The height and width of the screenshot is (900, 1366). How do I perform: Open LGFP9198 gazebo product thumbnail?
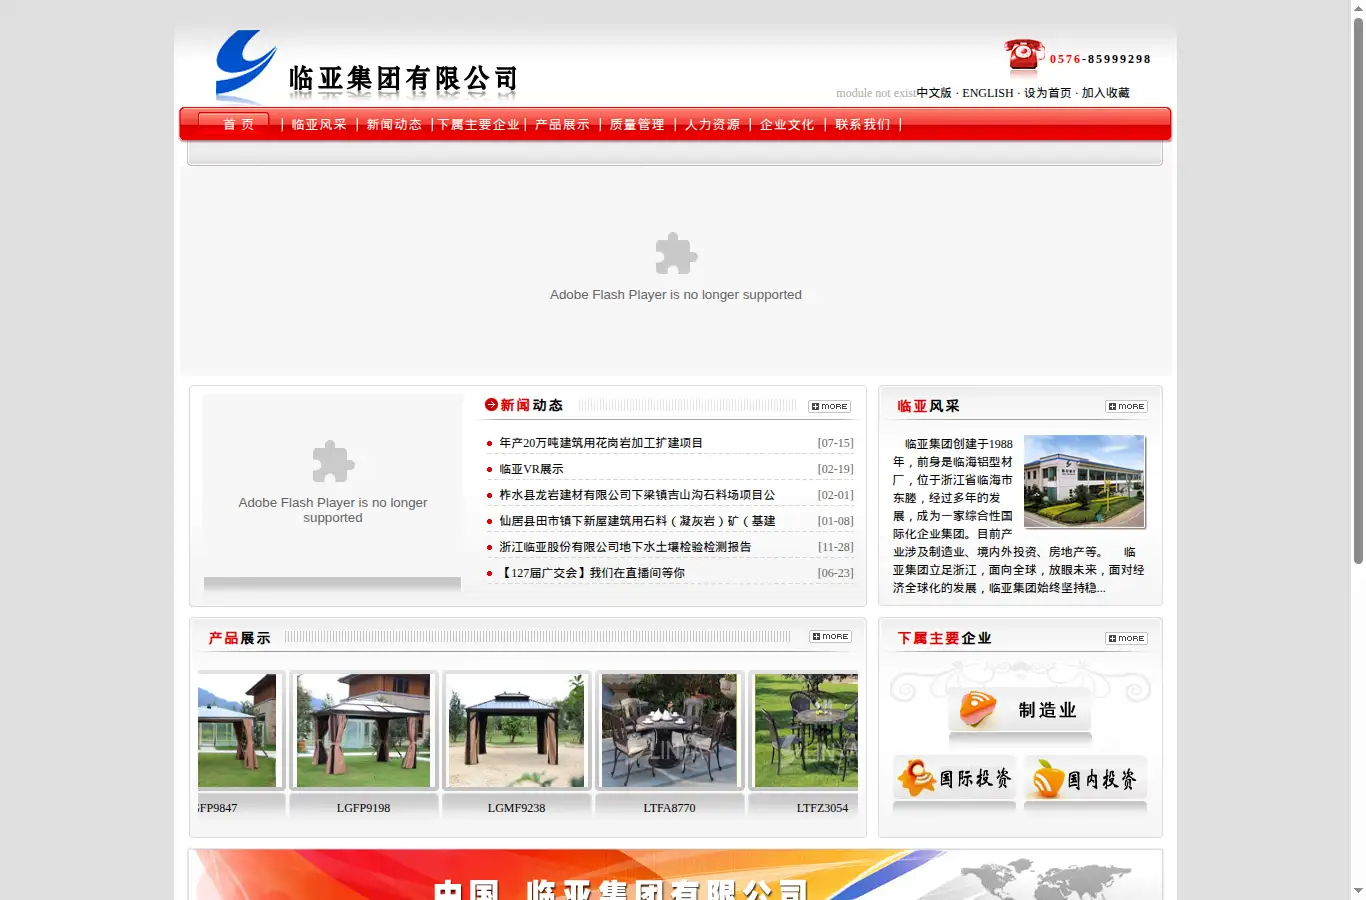tap(363, 730)
